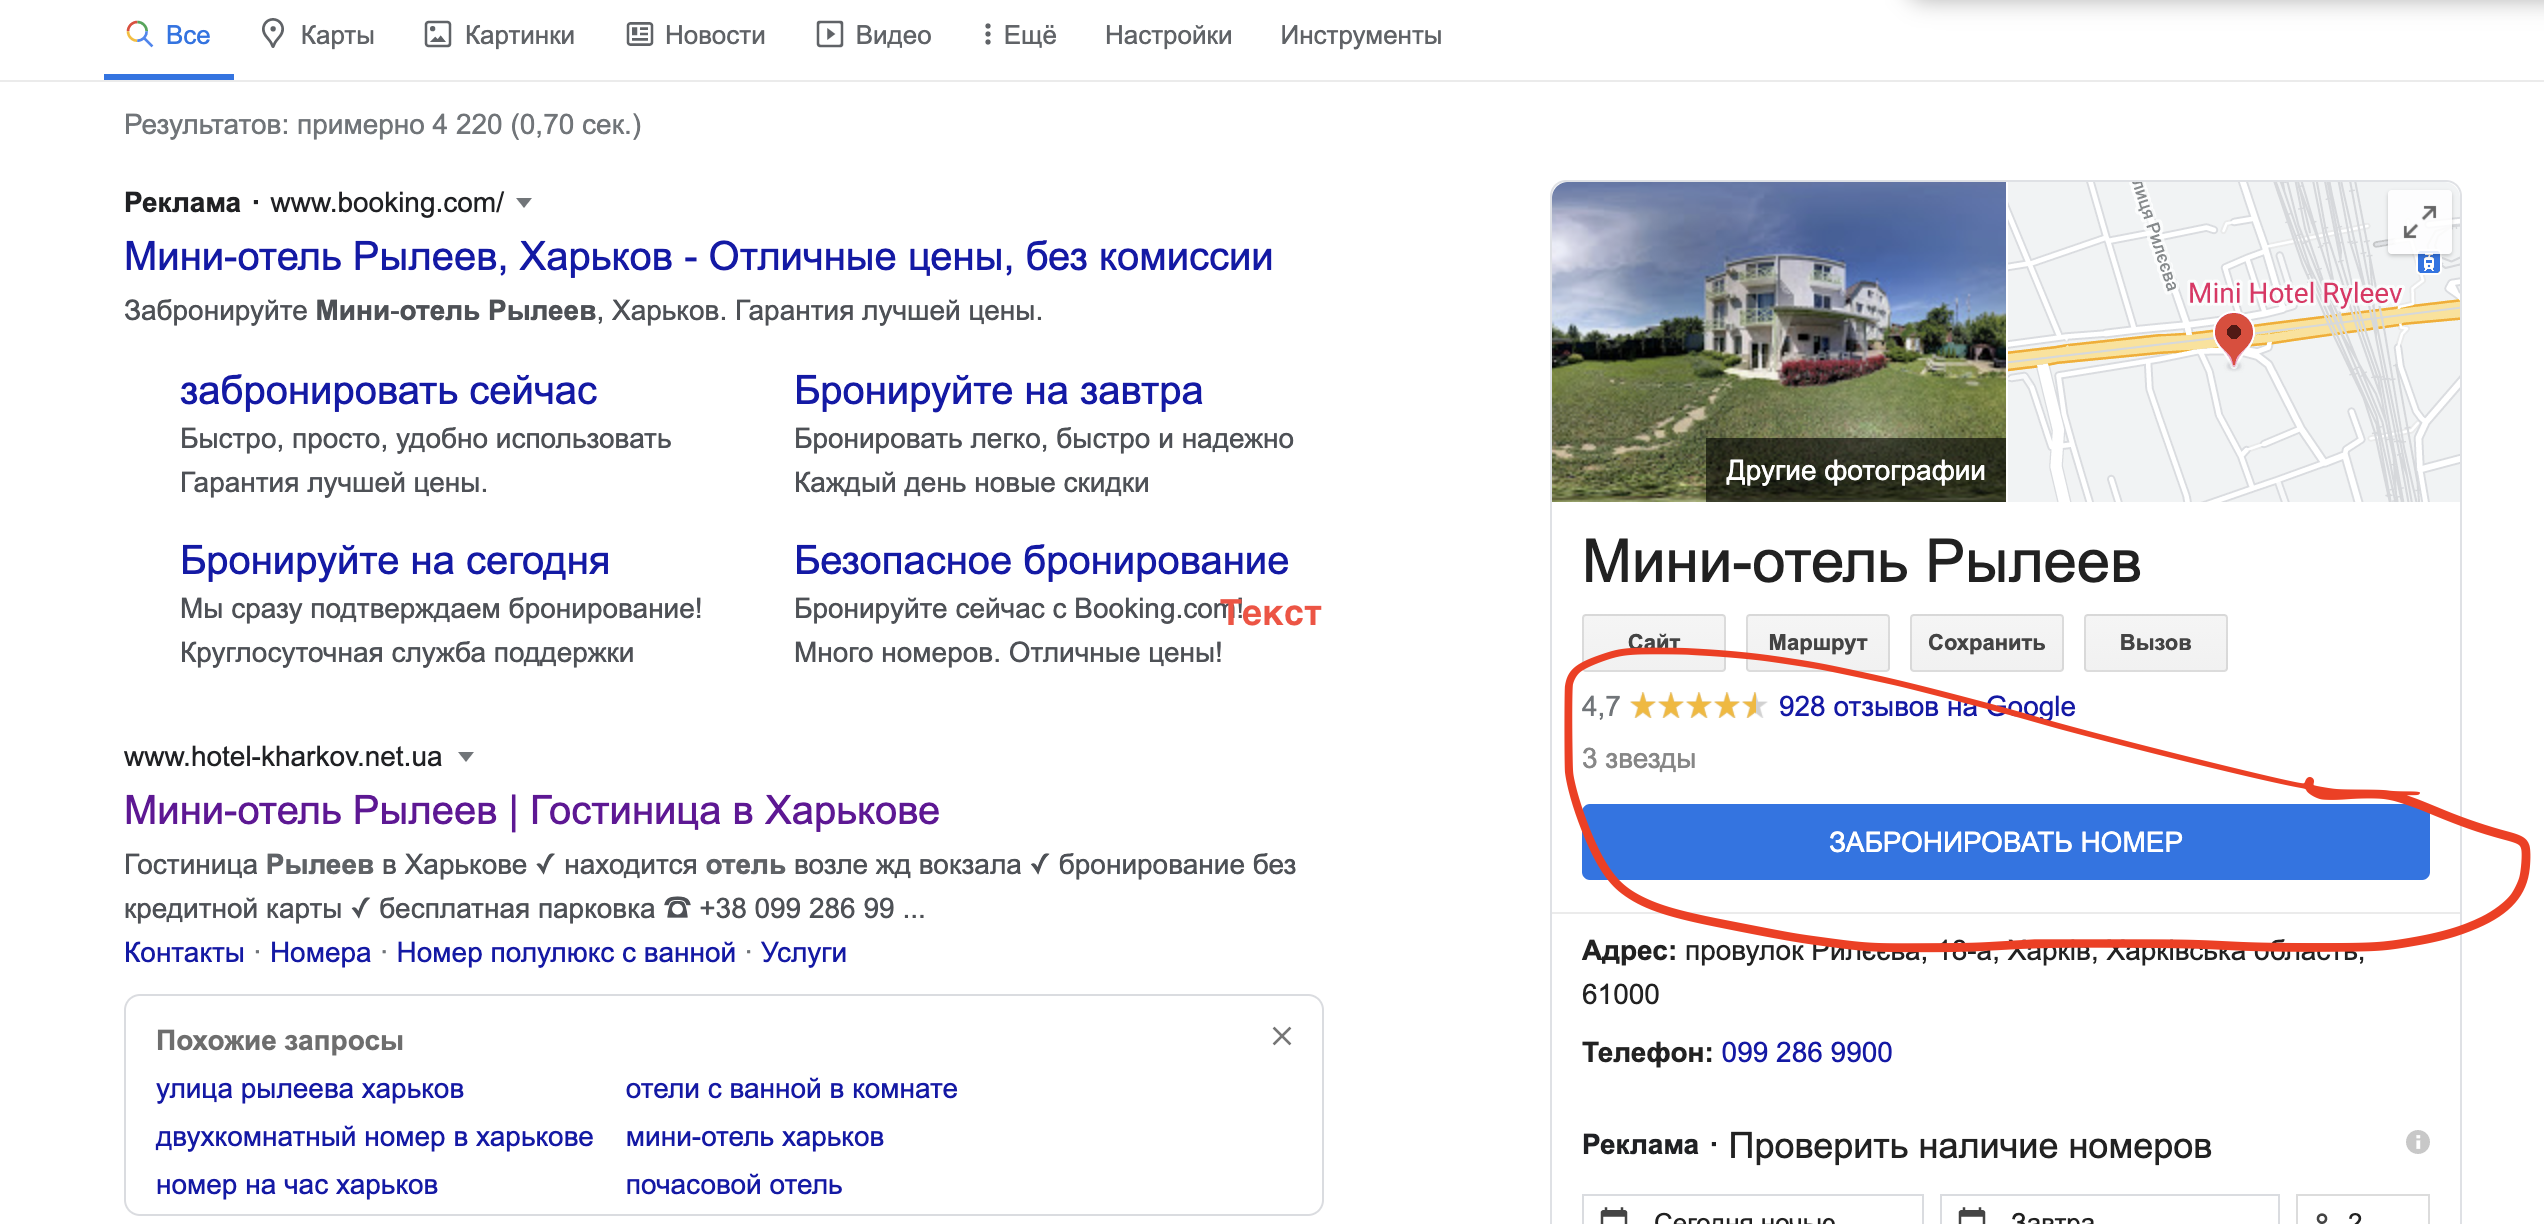
Task: Expand booking.com ad dropdown arrow
Action: coord(524,203)
